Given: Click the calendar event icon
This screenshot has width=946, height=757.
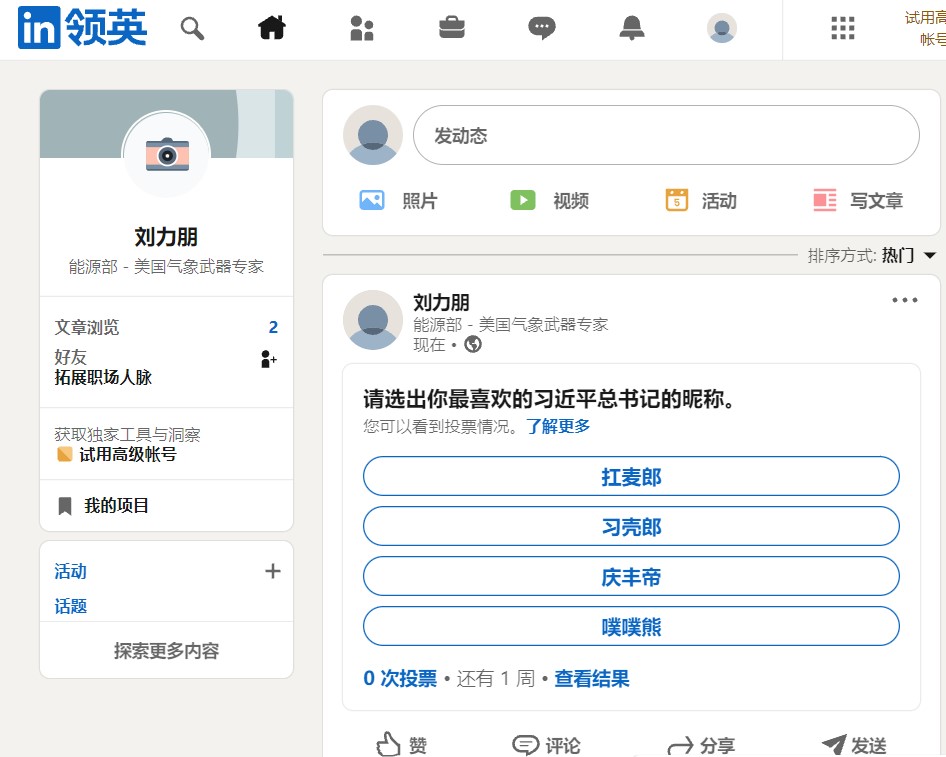Looking at the screenshot, I should 676,200.
